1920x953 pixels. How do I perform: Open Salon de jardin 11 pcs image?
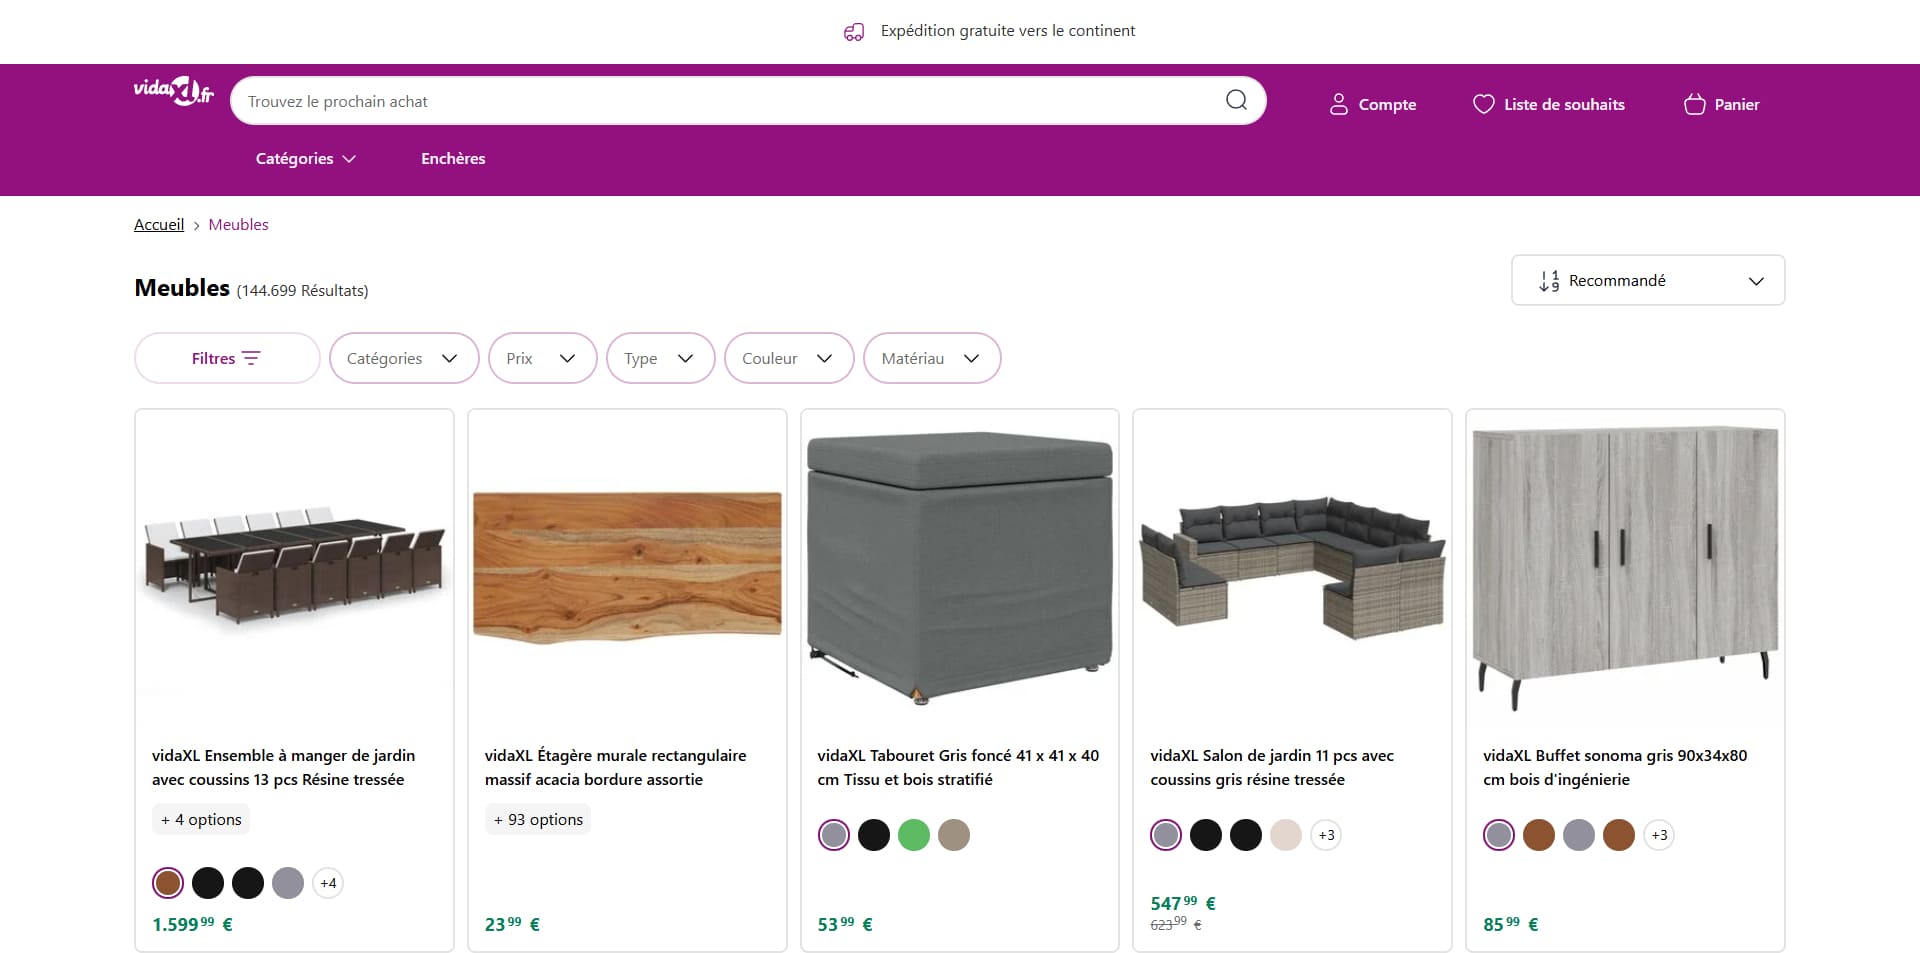pos(1292,566)
